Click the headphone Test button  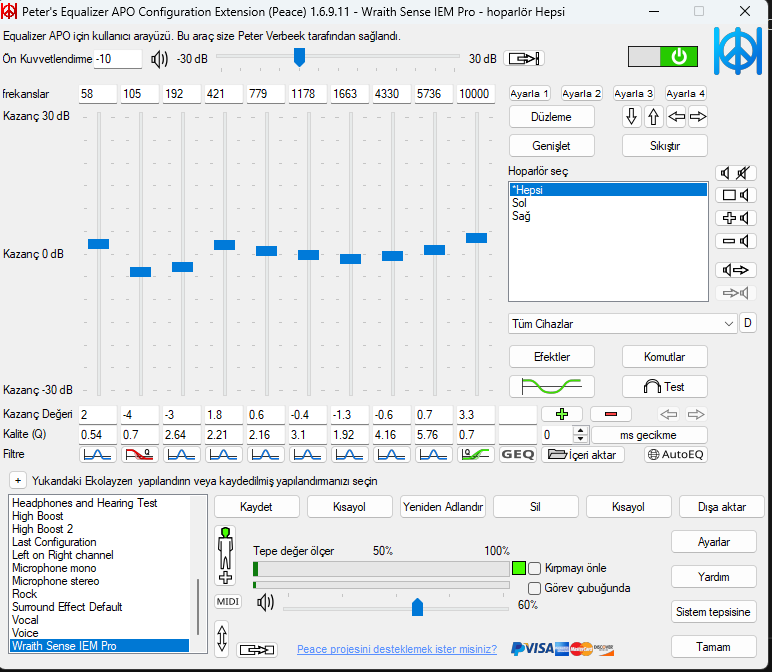point(665,386)
